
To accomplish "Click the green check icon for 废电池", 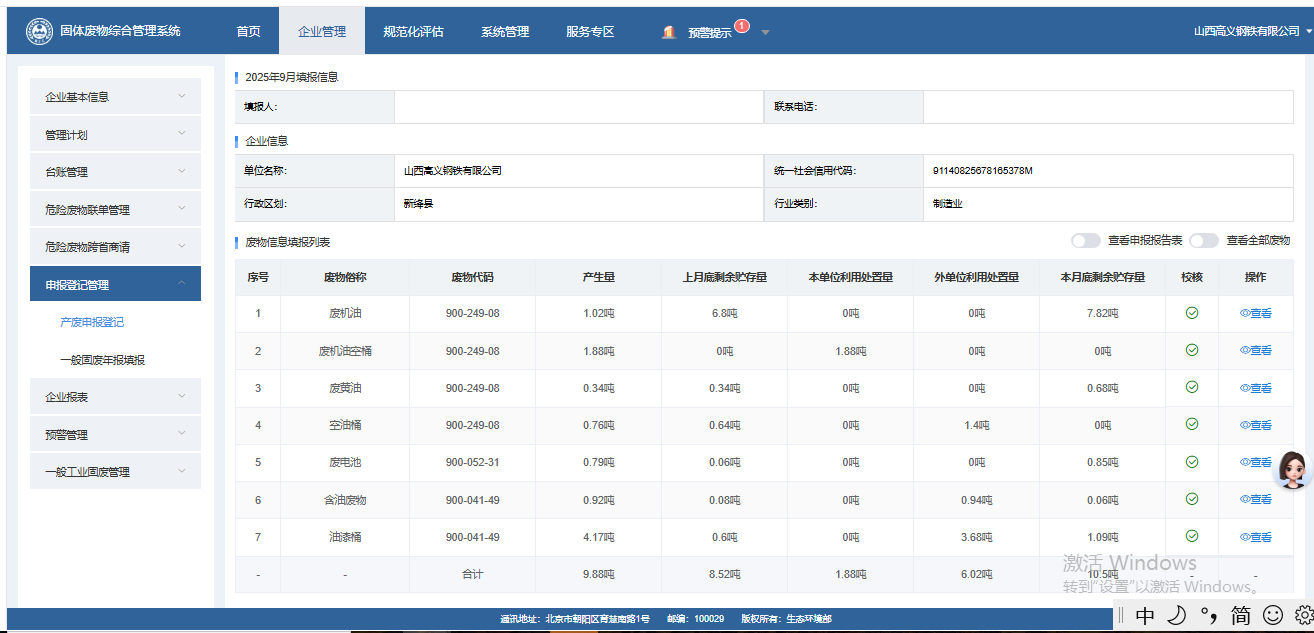I will (1192, 462).
